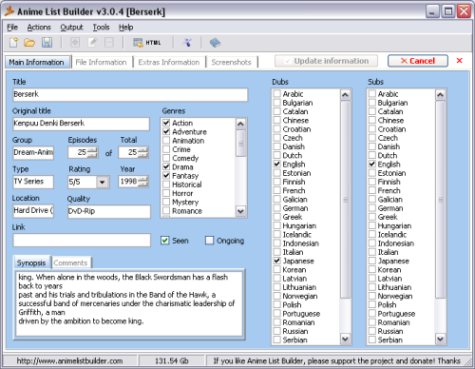Click the Cancel button
This screenshot has height=369, width=475.
click(418, 61)
